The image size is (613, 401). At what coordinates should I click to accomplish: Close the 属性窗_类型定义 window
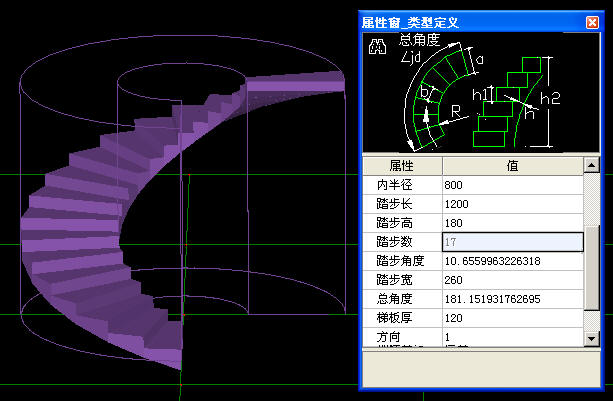coord(592,22)
